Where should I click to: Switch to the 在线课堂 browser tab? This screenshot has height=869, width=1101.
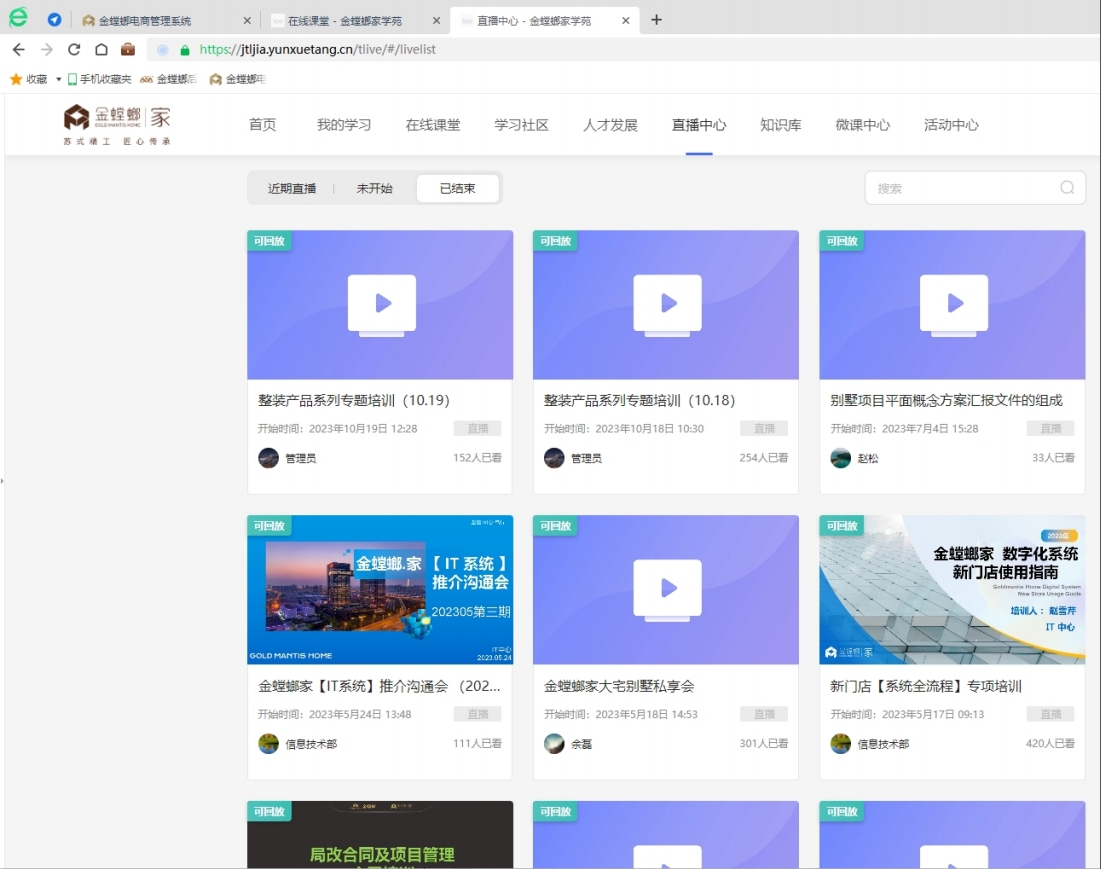pos(344,21)
